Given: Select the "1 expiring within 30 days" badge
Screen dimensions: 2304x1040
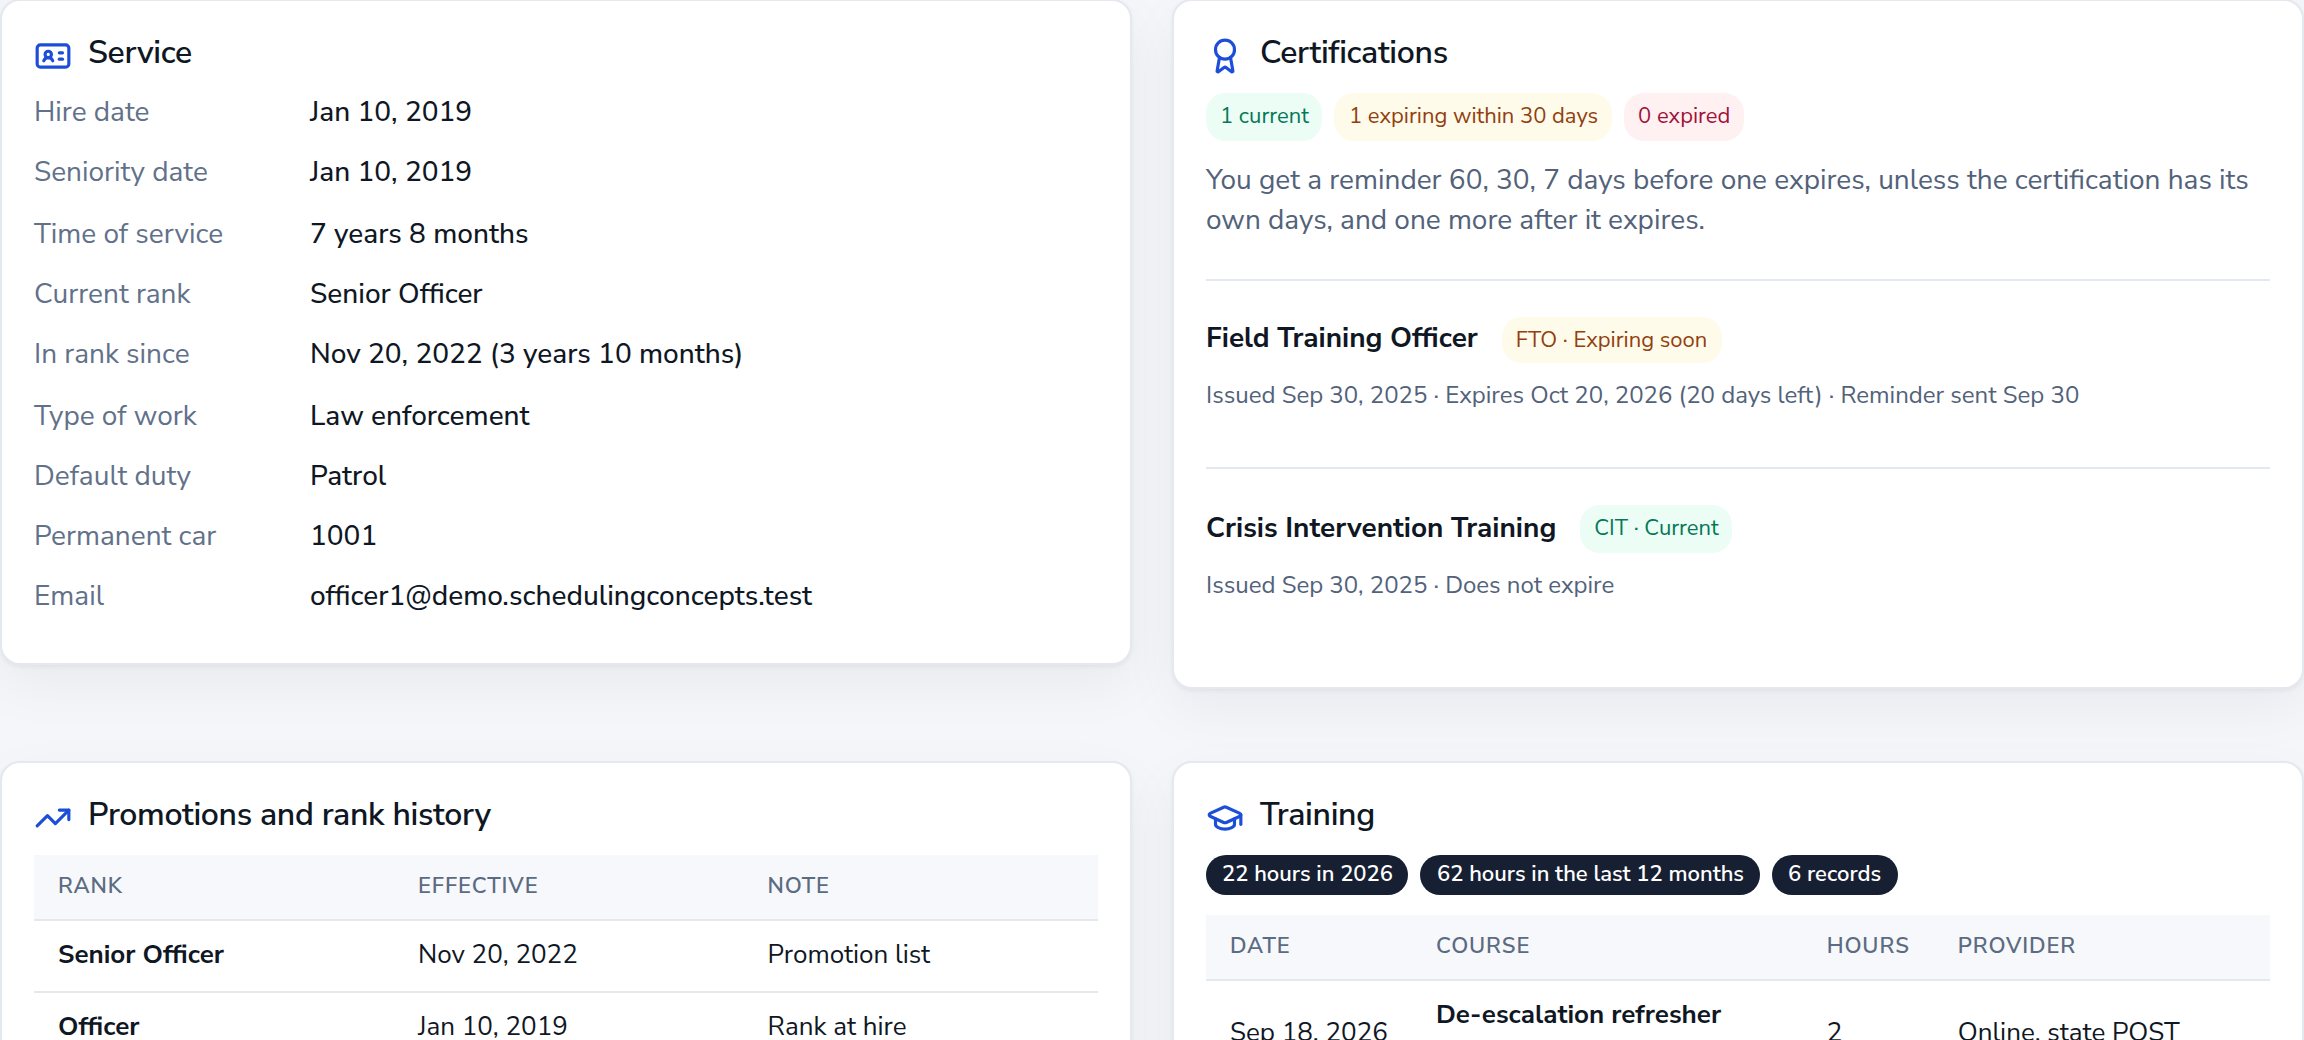Looking at the screenshot, I should pyautogui.click(x=1473, y=116).
